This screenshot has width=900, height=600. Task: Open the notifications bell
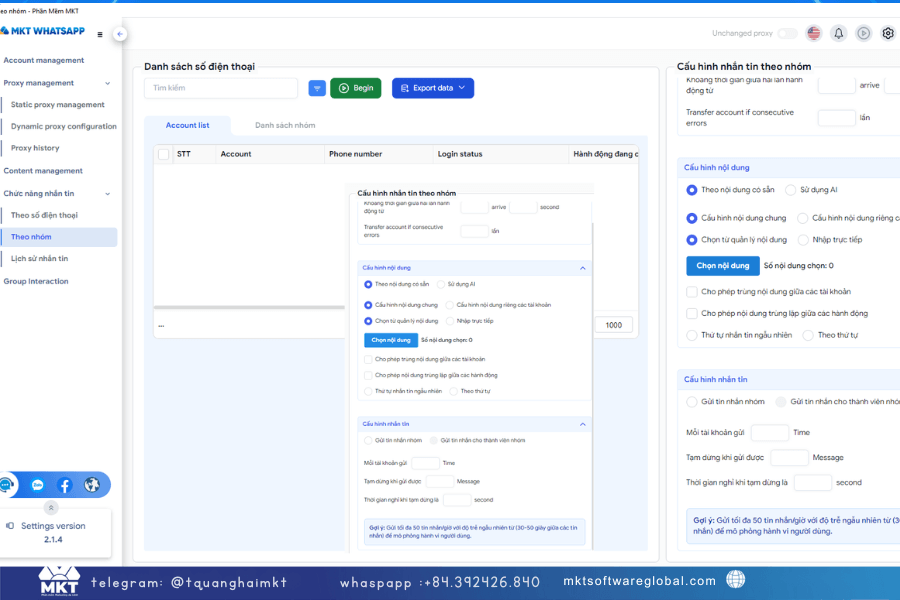tap(838, 33)
